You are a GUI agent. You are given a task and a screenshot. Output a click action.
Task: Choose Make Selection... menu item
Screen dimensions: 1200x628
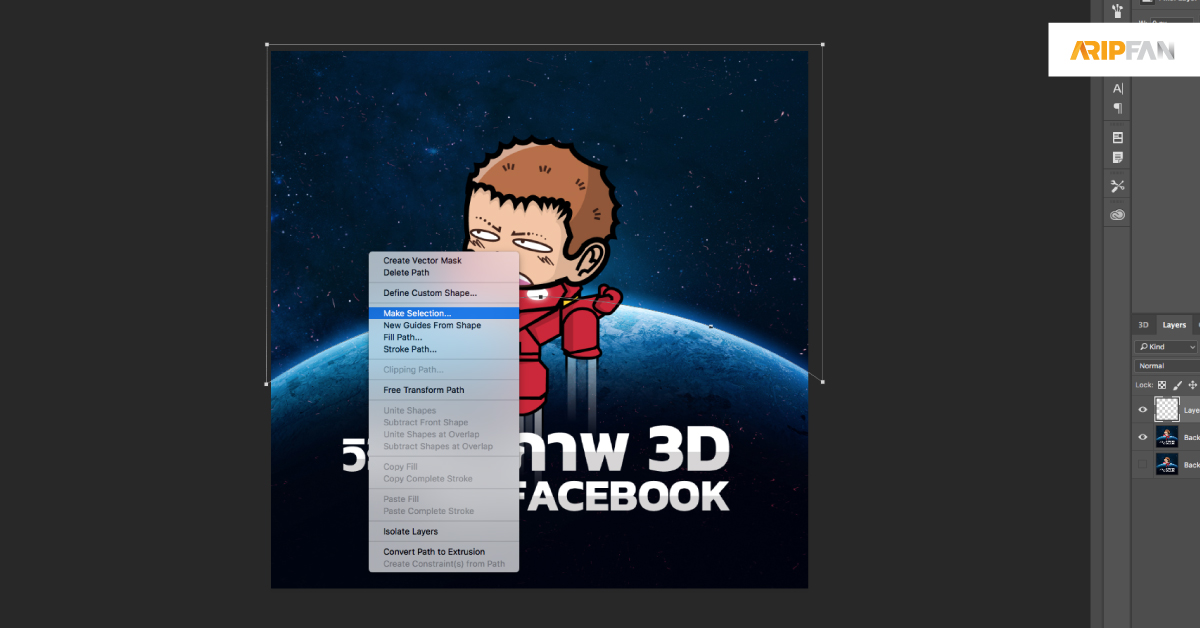pyautogui.click(x=444, y=313)
